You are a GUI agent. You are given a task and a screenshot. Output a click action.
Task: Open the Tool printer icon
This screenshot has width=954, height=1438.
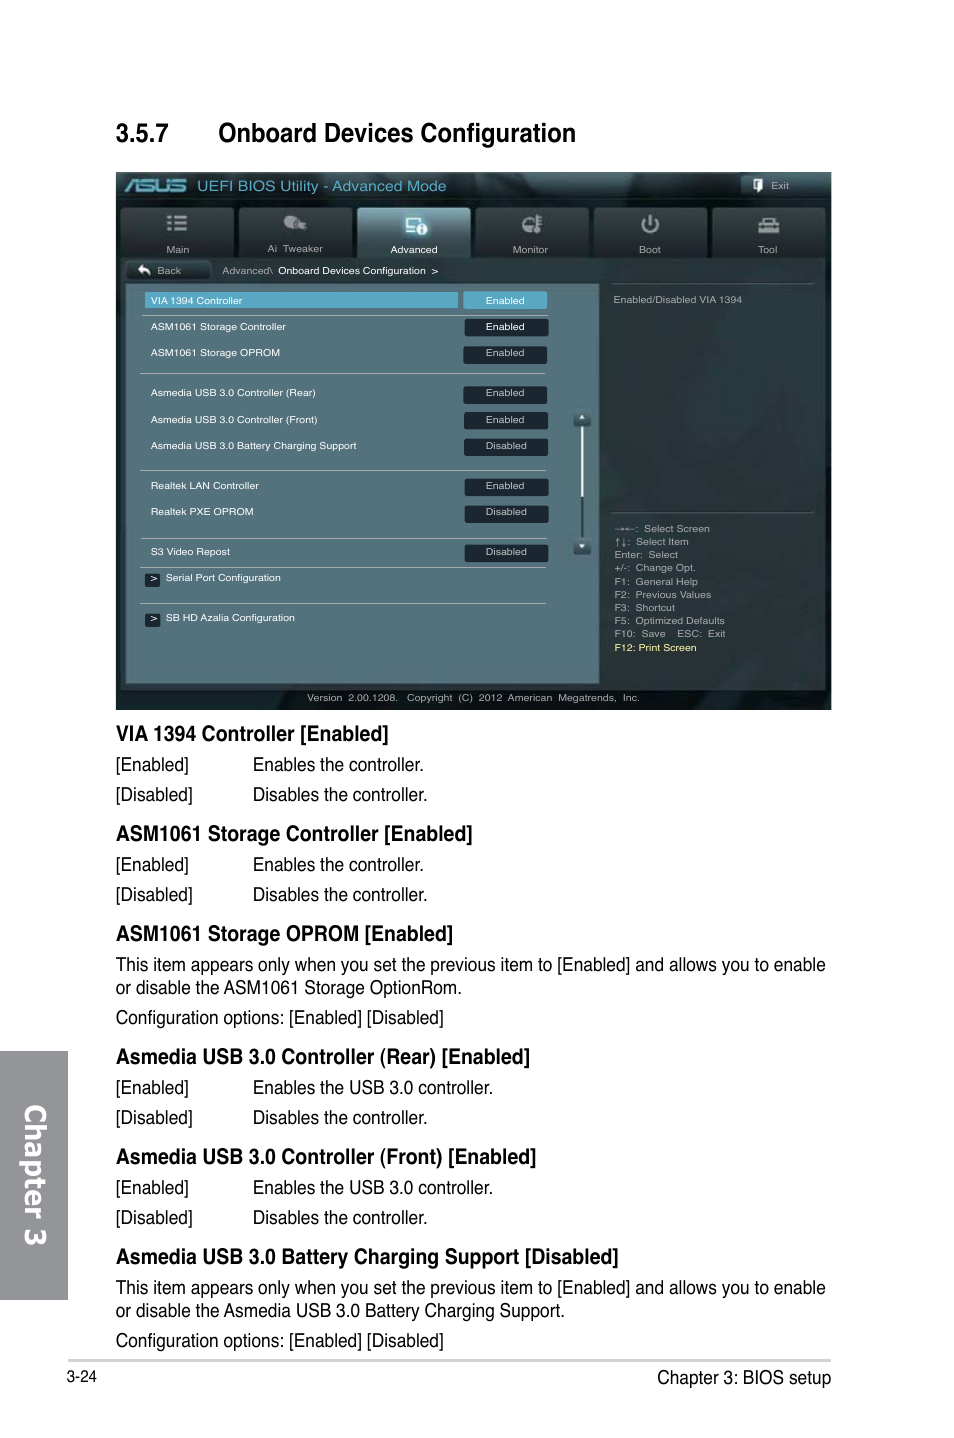pyautogui.click(x=768, y=225)
